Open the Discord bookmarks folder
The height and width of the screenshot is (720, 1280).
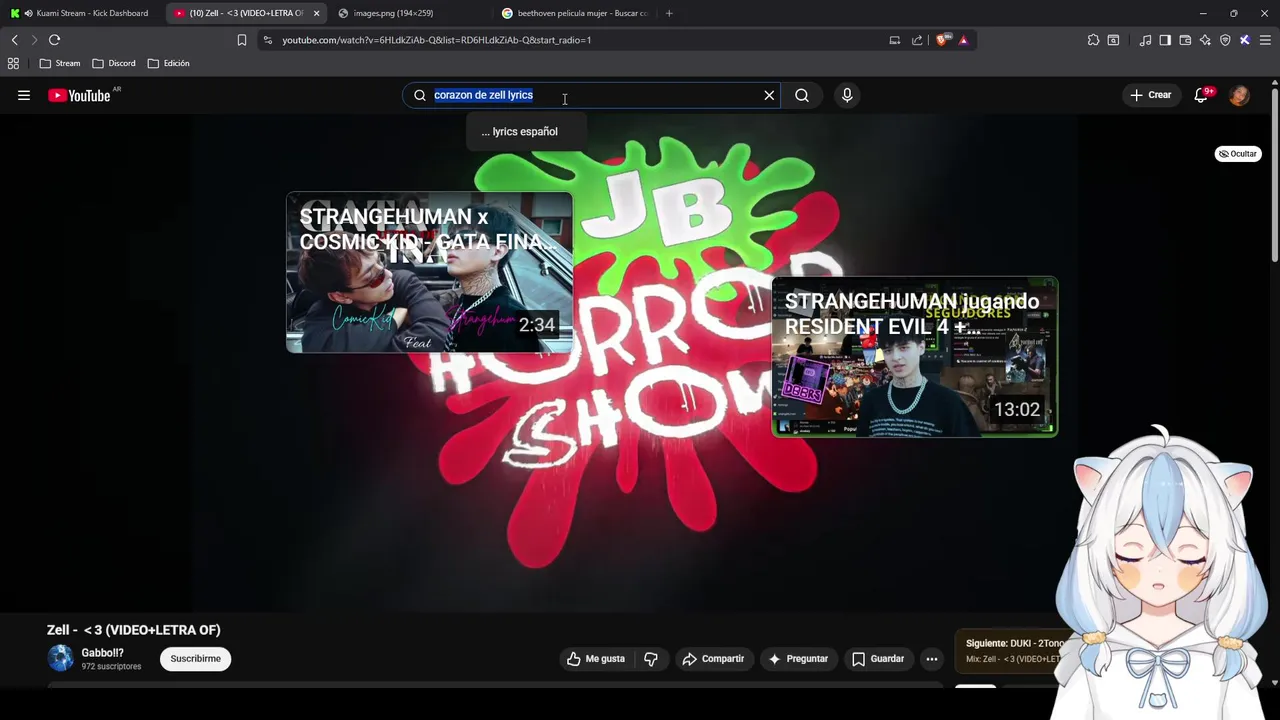point(114,63)
